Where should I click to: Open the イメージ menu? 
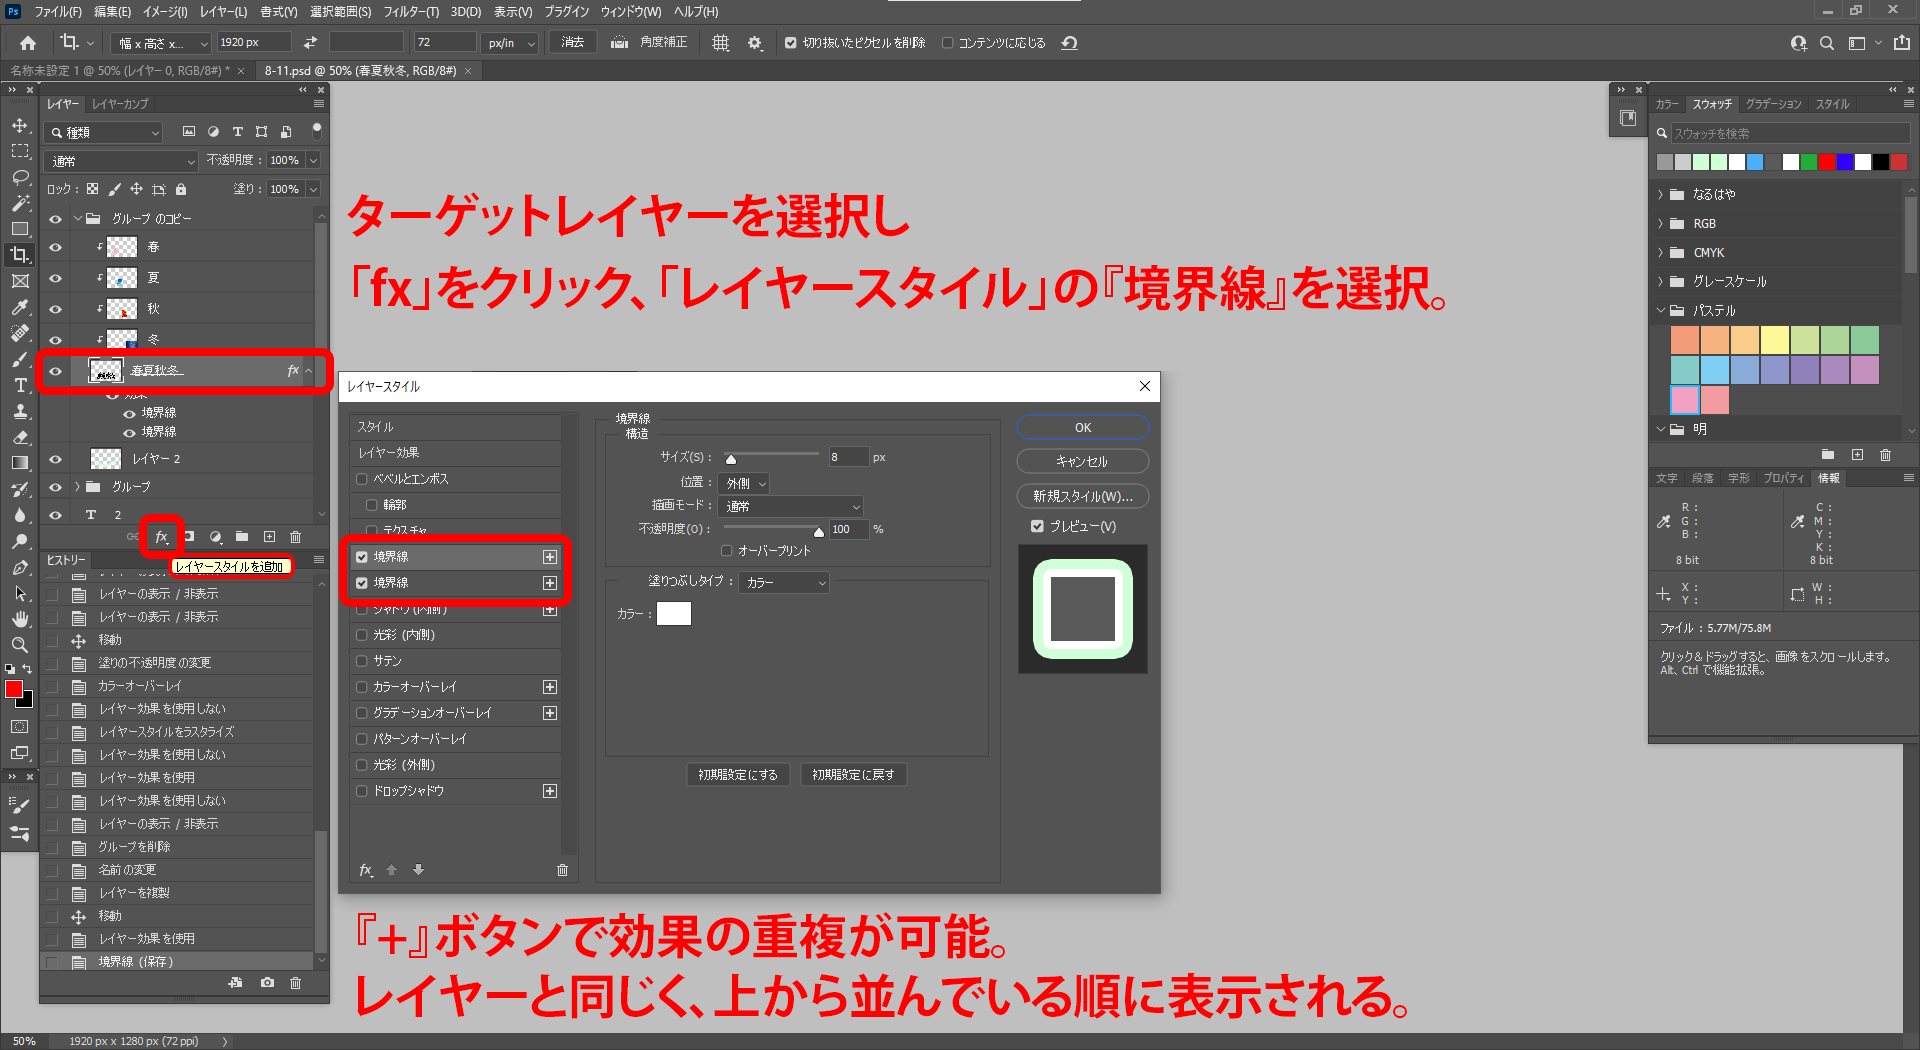pyautogui.click(x=164, y=11)
